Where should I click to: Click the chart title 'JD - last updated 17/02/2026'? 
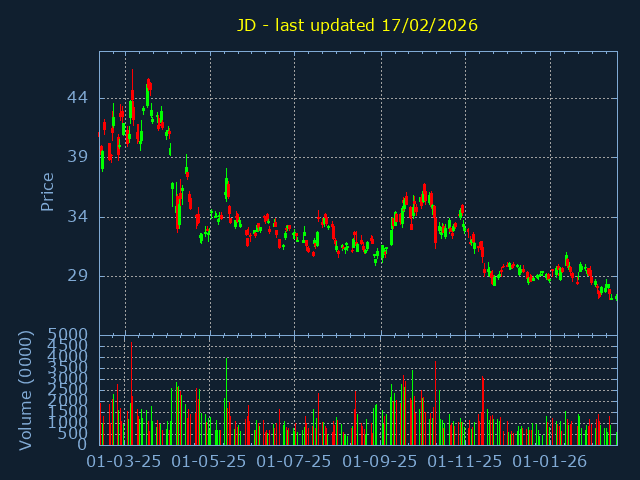[357, 25]
